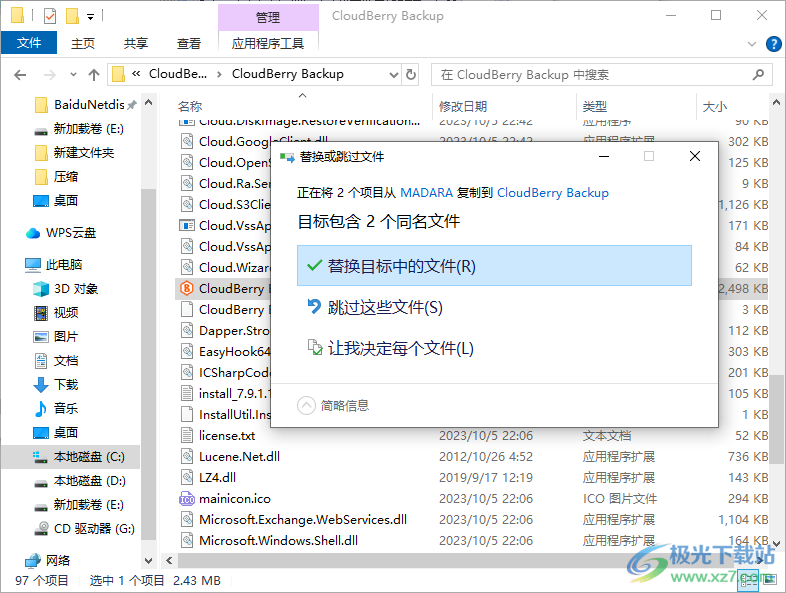Screen dimensions: 786x593
Task: Refresh the CloudBerry Backup folder view
Action: [x=411, y=75]
